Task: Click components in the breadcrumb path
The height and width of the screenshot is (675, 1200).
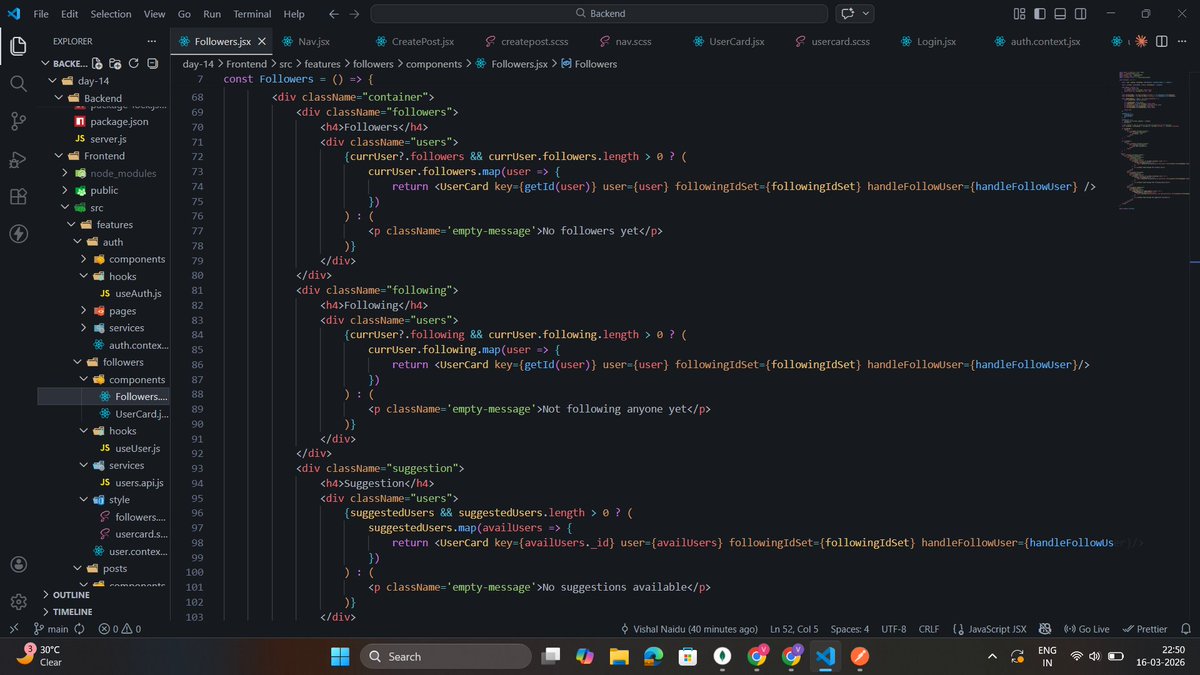Action: pyautogui.click(x=434, y=63)
